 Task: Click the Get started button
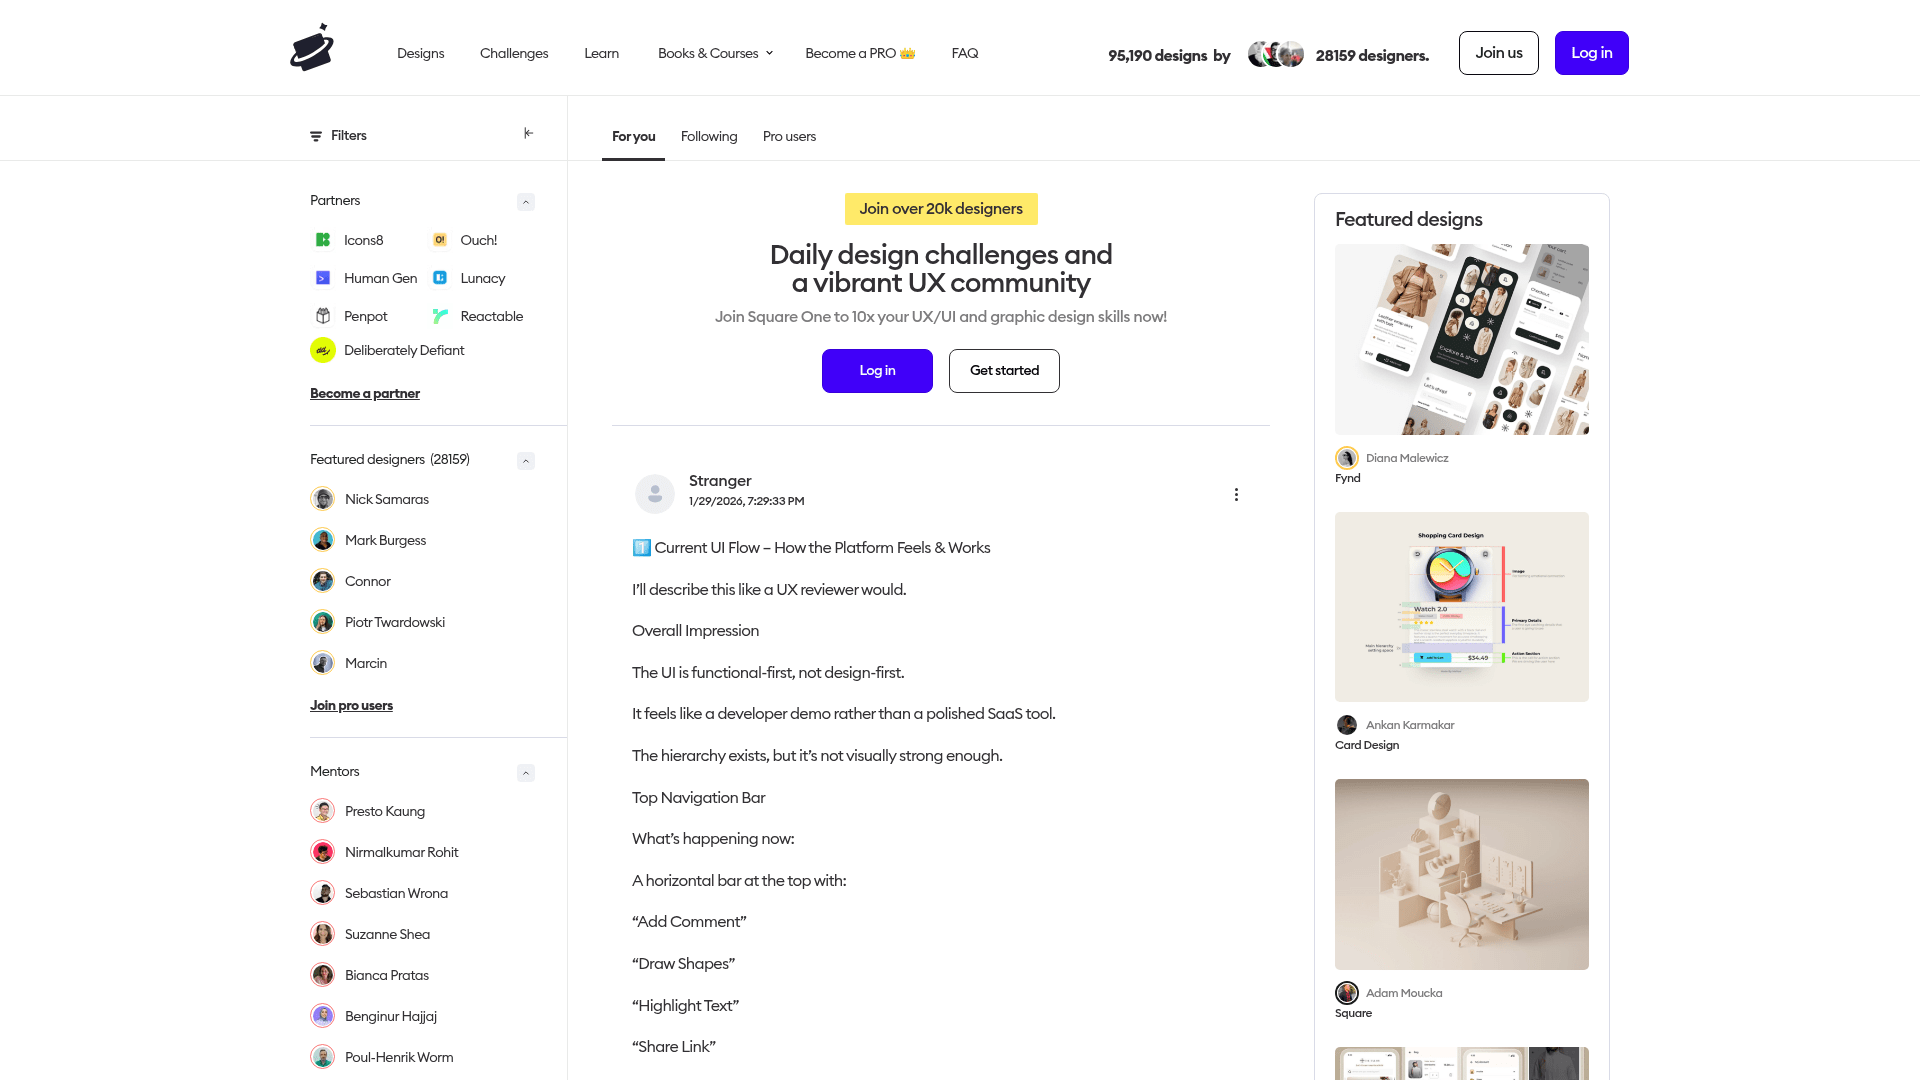point(1004,371)
